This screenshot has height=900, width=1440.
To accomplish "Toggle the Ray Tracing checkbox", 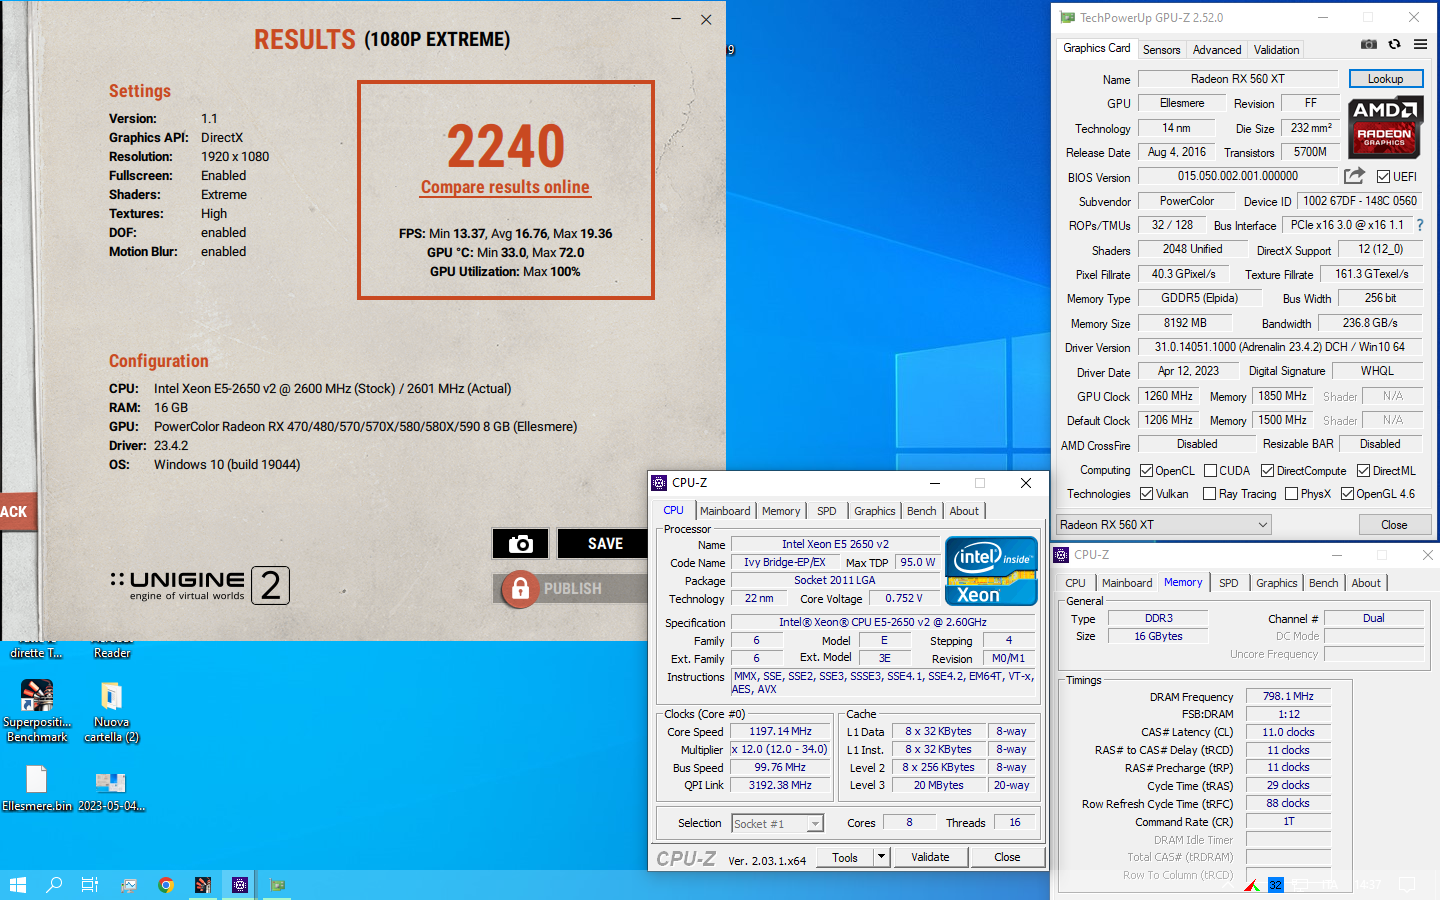I will [x=1210, y=494].
